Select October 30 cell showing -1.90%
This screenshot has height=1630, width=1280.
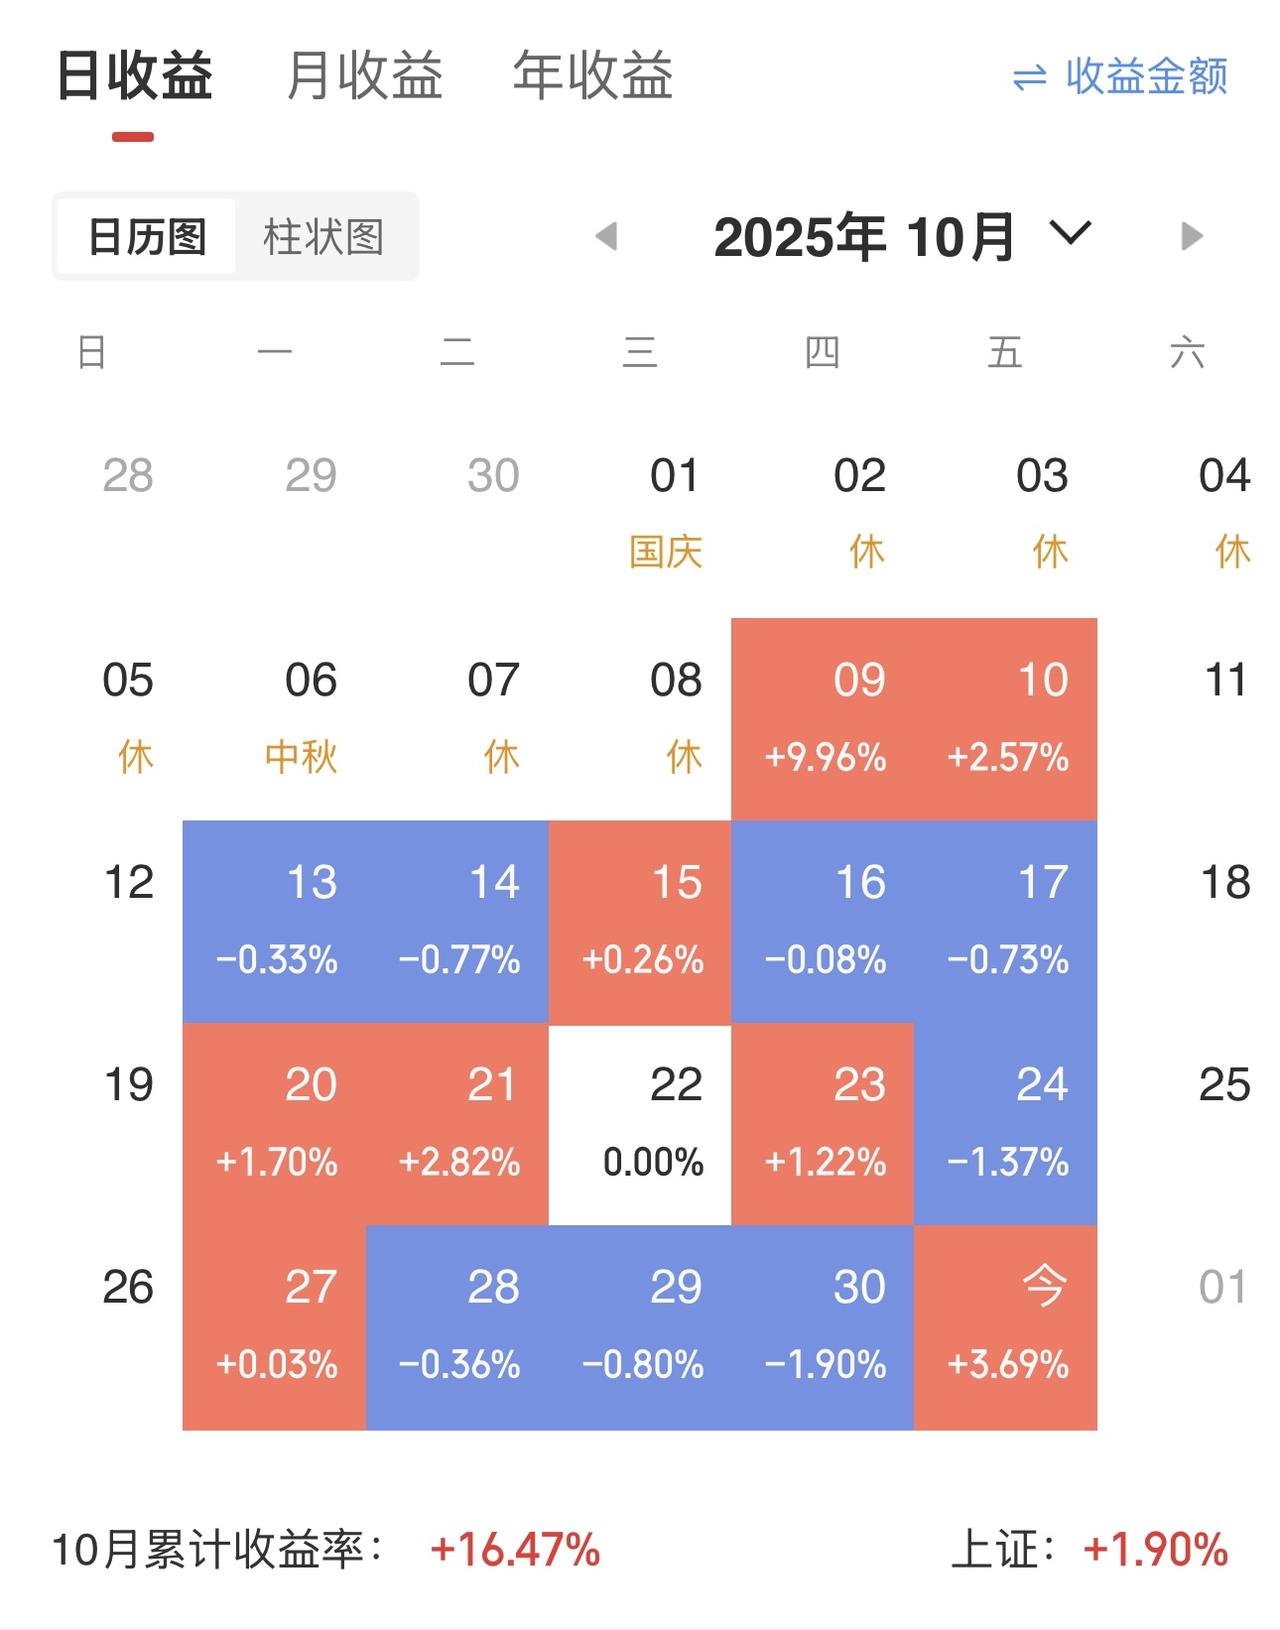(822, 1325)
